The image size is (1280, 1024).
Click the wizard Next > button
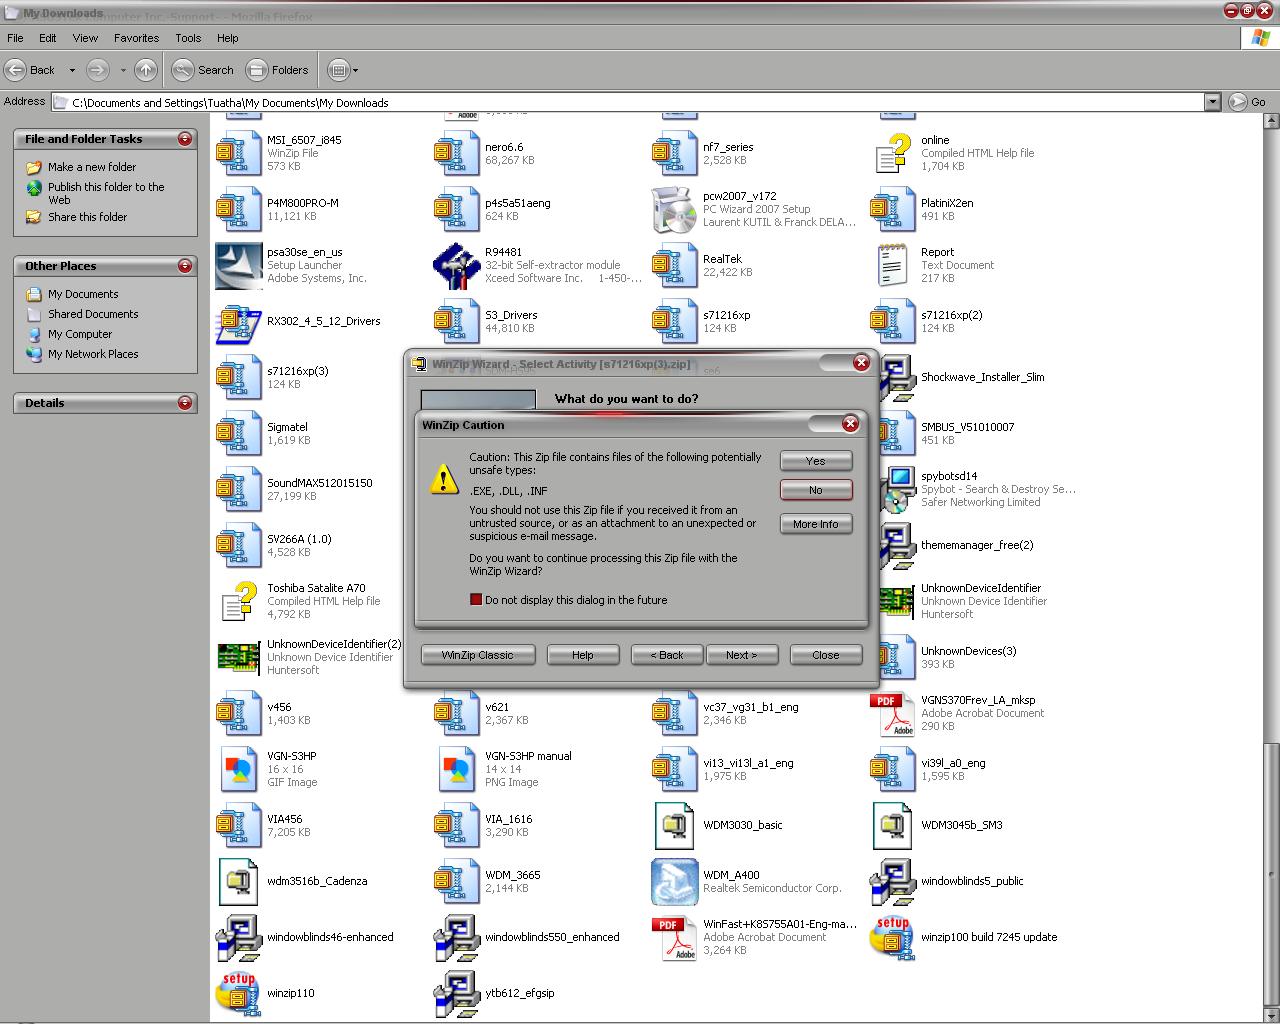point(741,655)
